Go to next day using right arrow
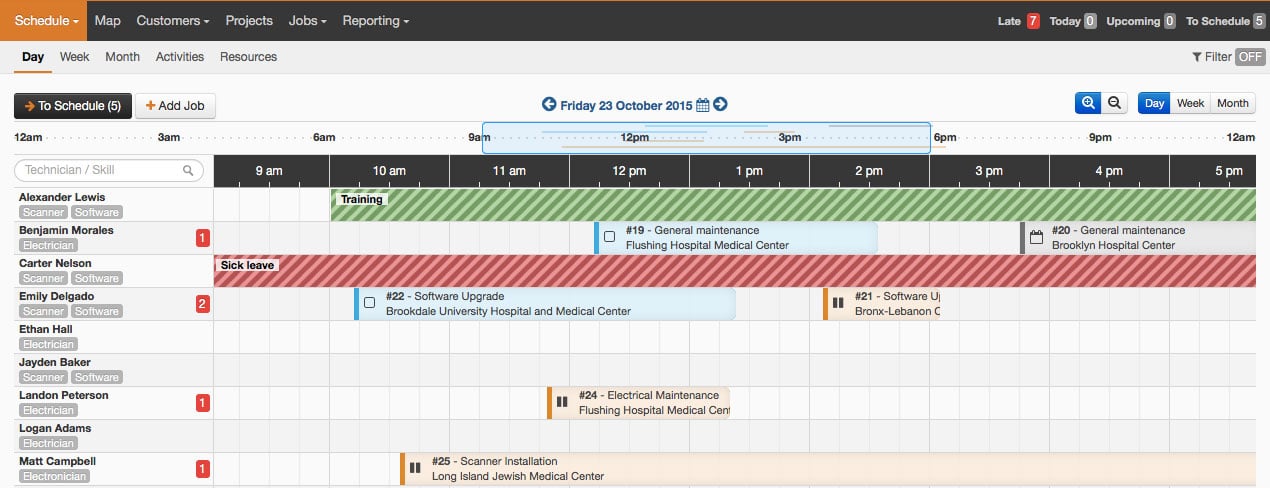 [x=720, y=104]
